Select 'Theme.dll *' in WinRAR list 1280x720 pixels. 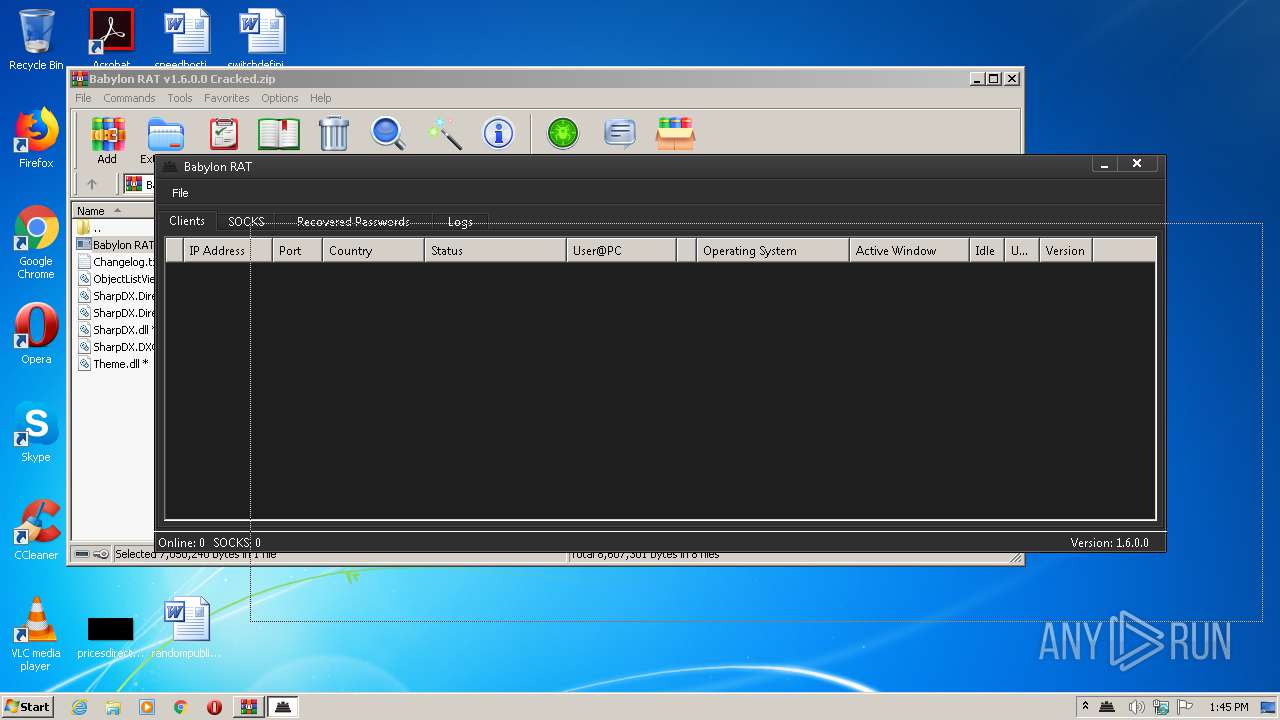(x=113, y=364)
